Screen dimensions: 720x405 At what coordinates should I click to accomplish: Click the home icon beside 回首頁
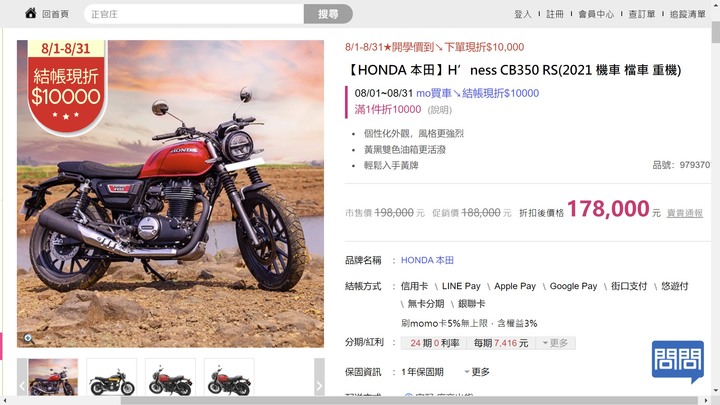(31, 13)
